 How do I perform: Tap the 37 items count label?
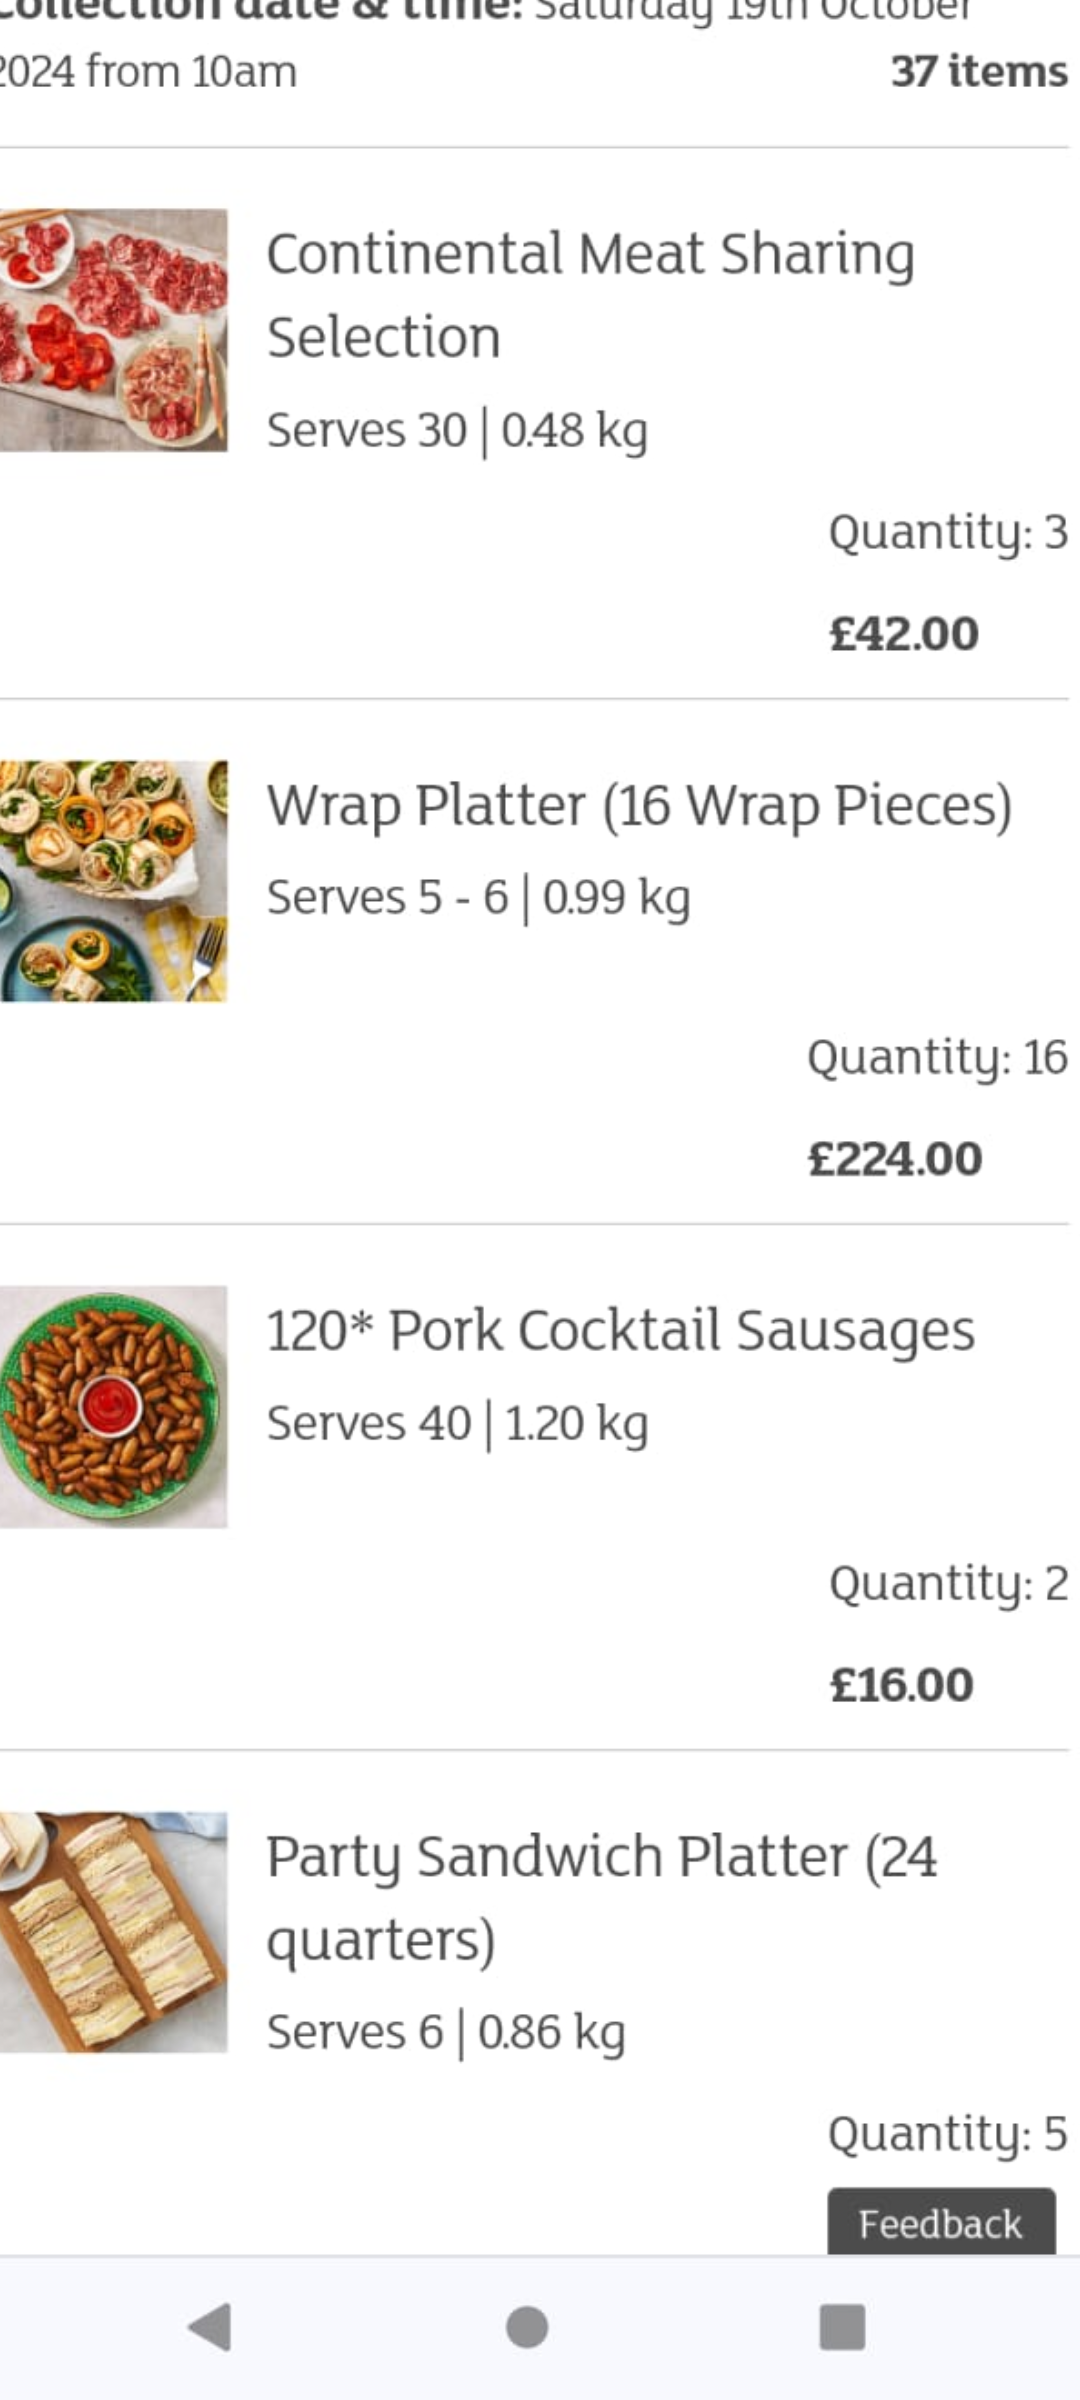[979, 71]
